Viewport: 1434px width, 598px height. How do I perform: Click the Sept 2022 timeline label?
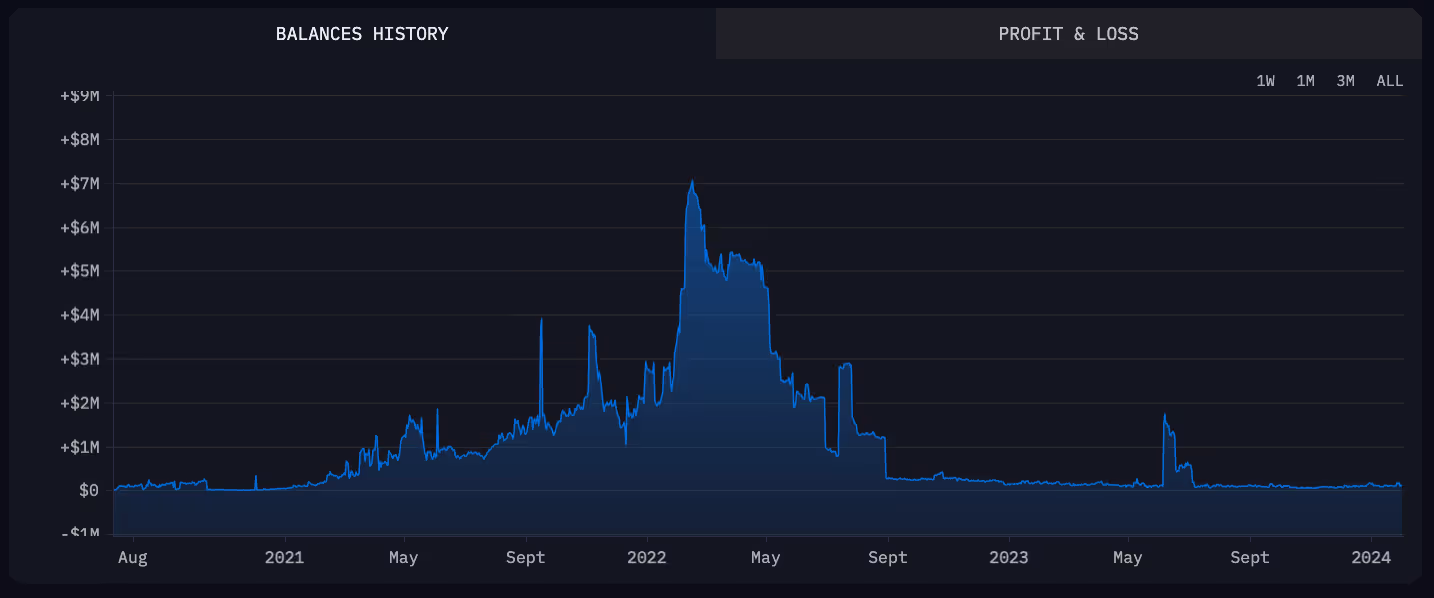coord(888,557)
